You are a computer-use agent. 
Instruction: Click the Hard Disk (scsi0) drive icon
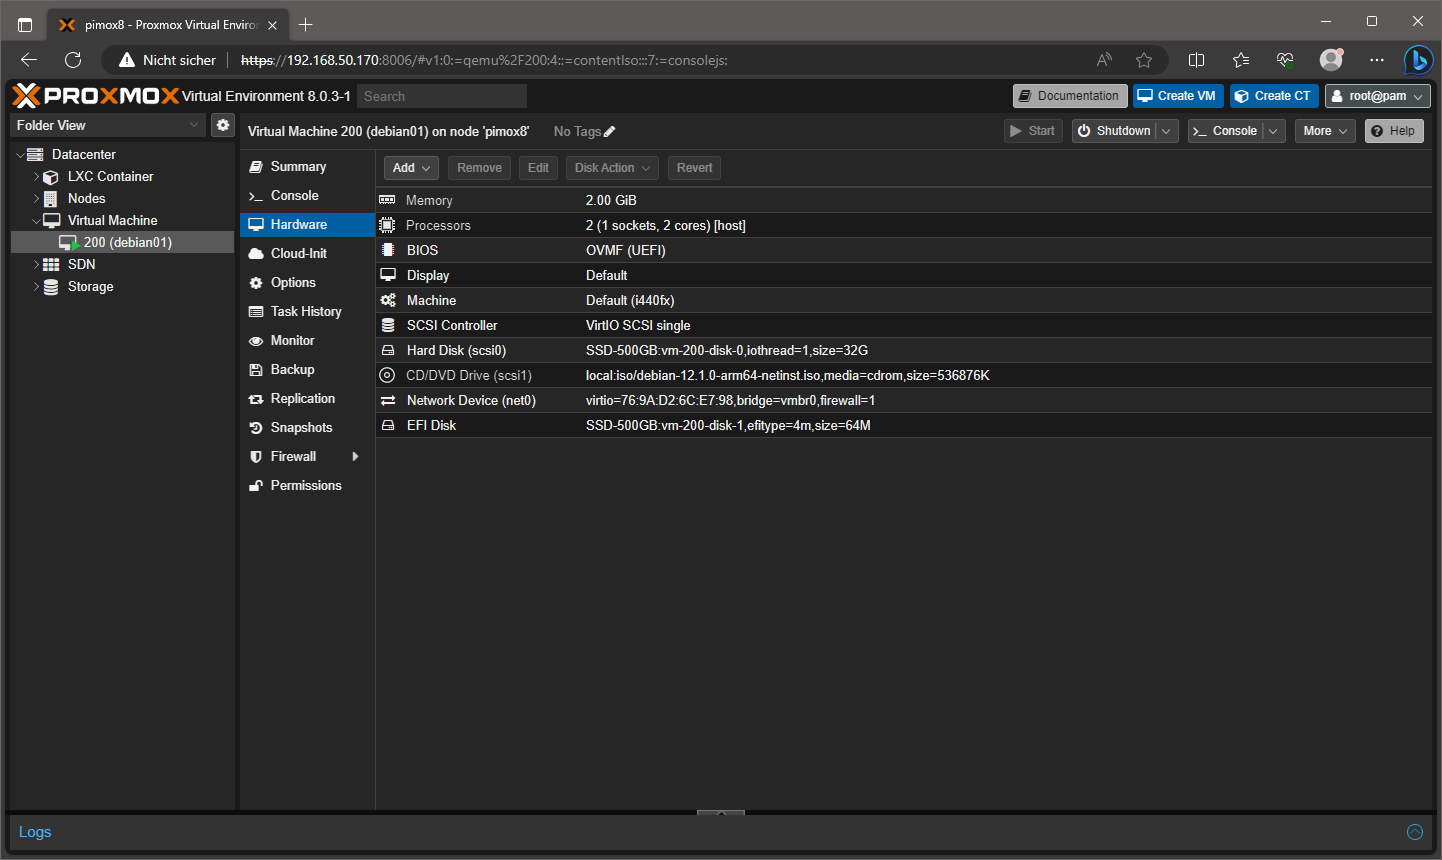388,350
